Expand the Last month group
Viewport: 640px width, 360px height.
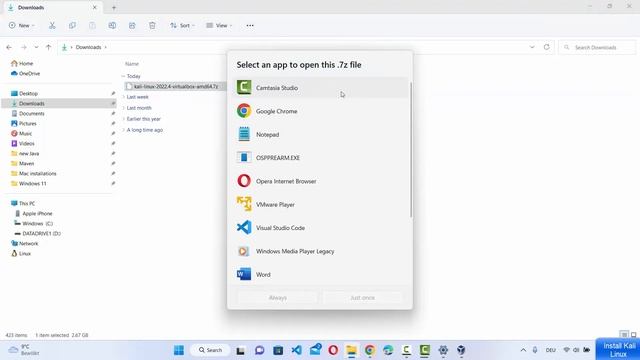click(x=124, y=108)
